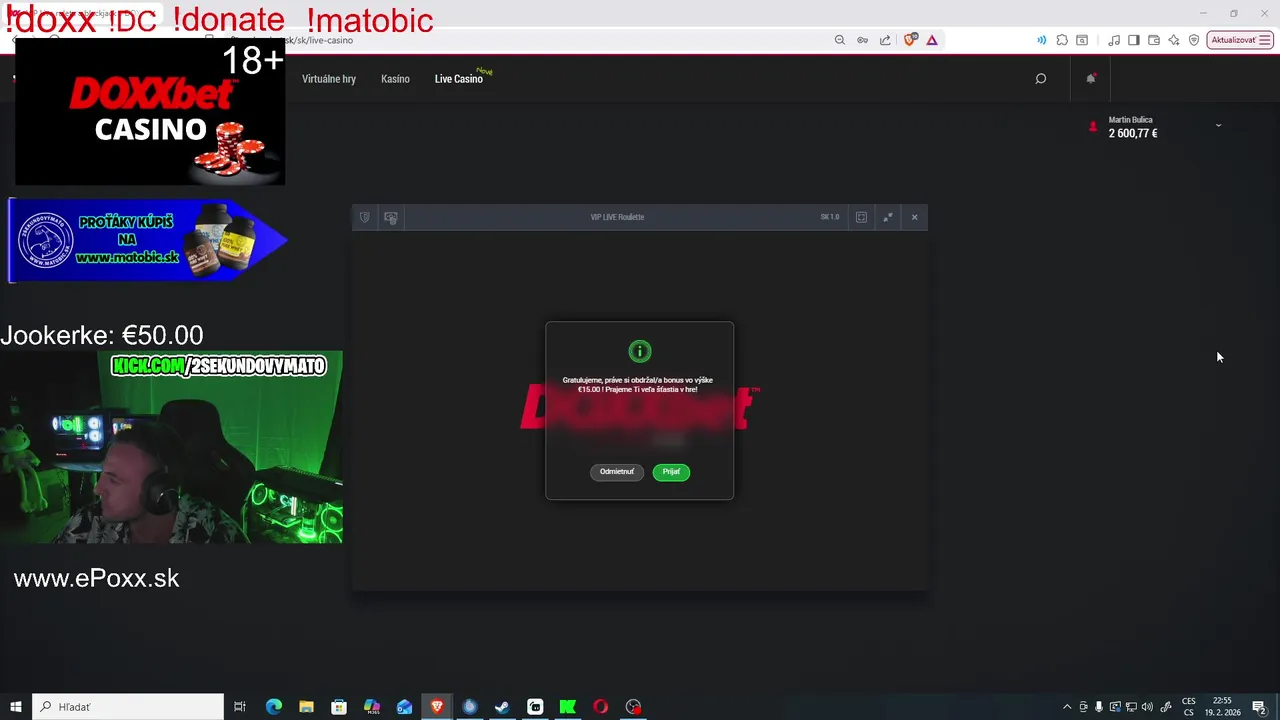This screenshot has height=720, width=1280.
Task: Click the shrink arrows icon in roulette header
Action: point(888,217)
